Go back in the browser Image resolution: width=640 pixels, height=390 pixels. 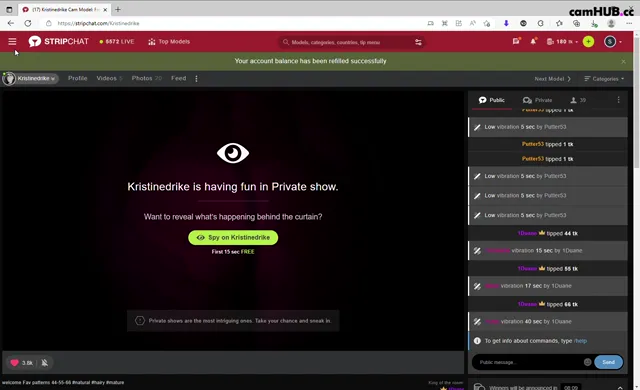click(x=11, y=23)
